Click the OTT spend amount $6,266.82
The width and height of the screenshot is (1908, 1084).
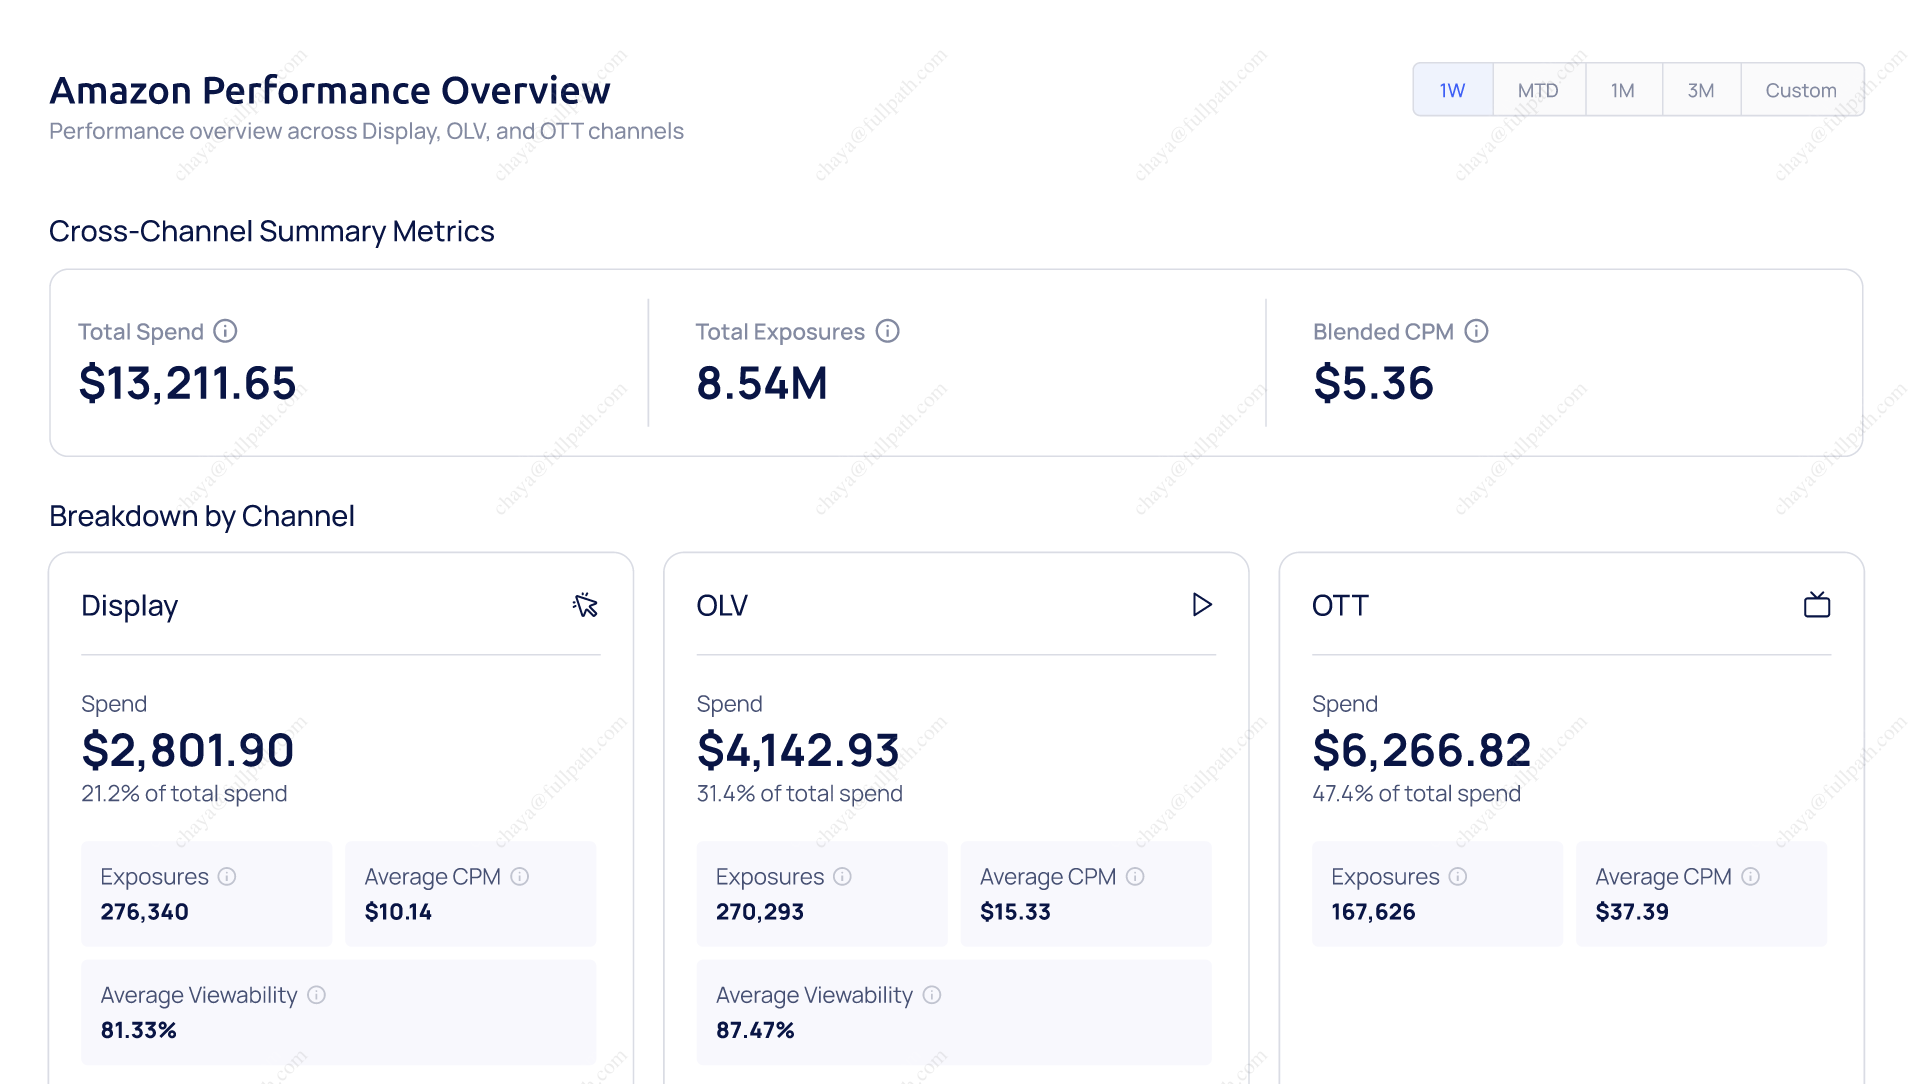(1421, 750)
